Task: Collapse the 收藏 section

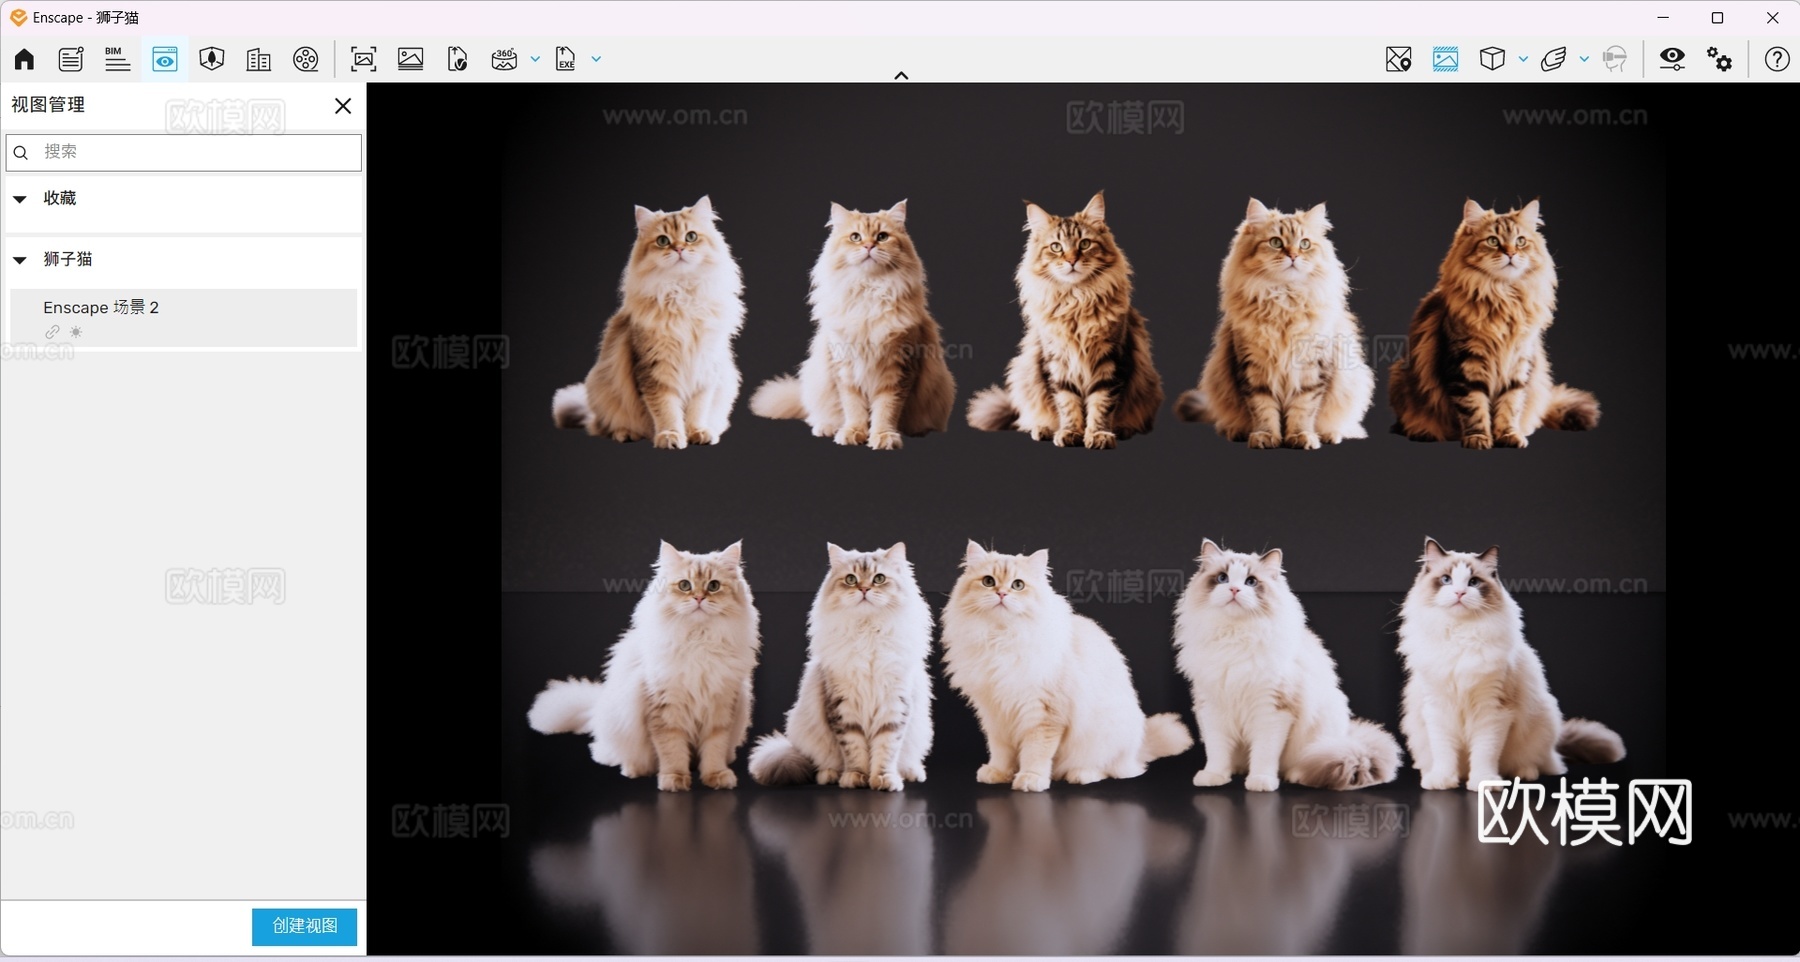Action: pyautogui.click(x=20, y=199)
